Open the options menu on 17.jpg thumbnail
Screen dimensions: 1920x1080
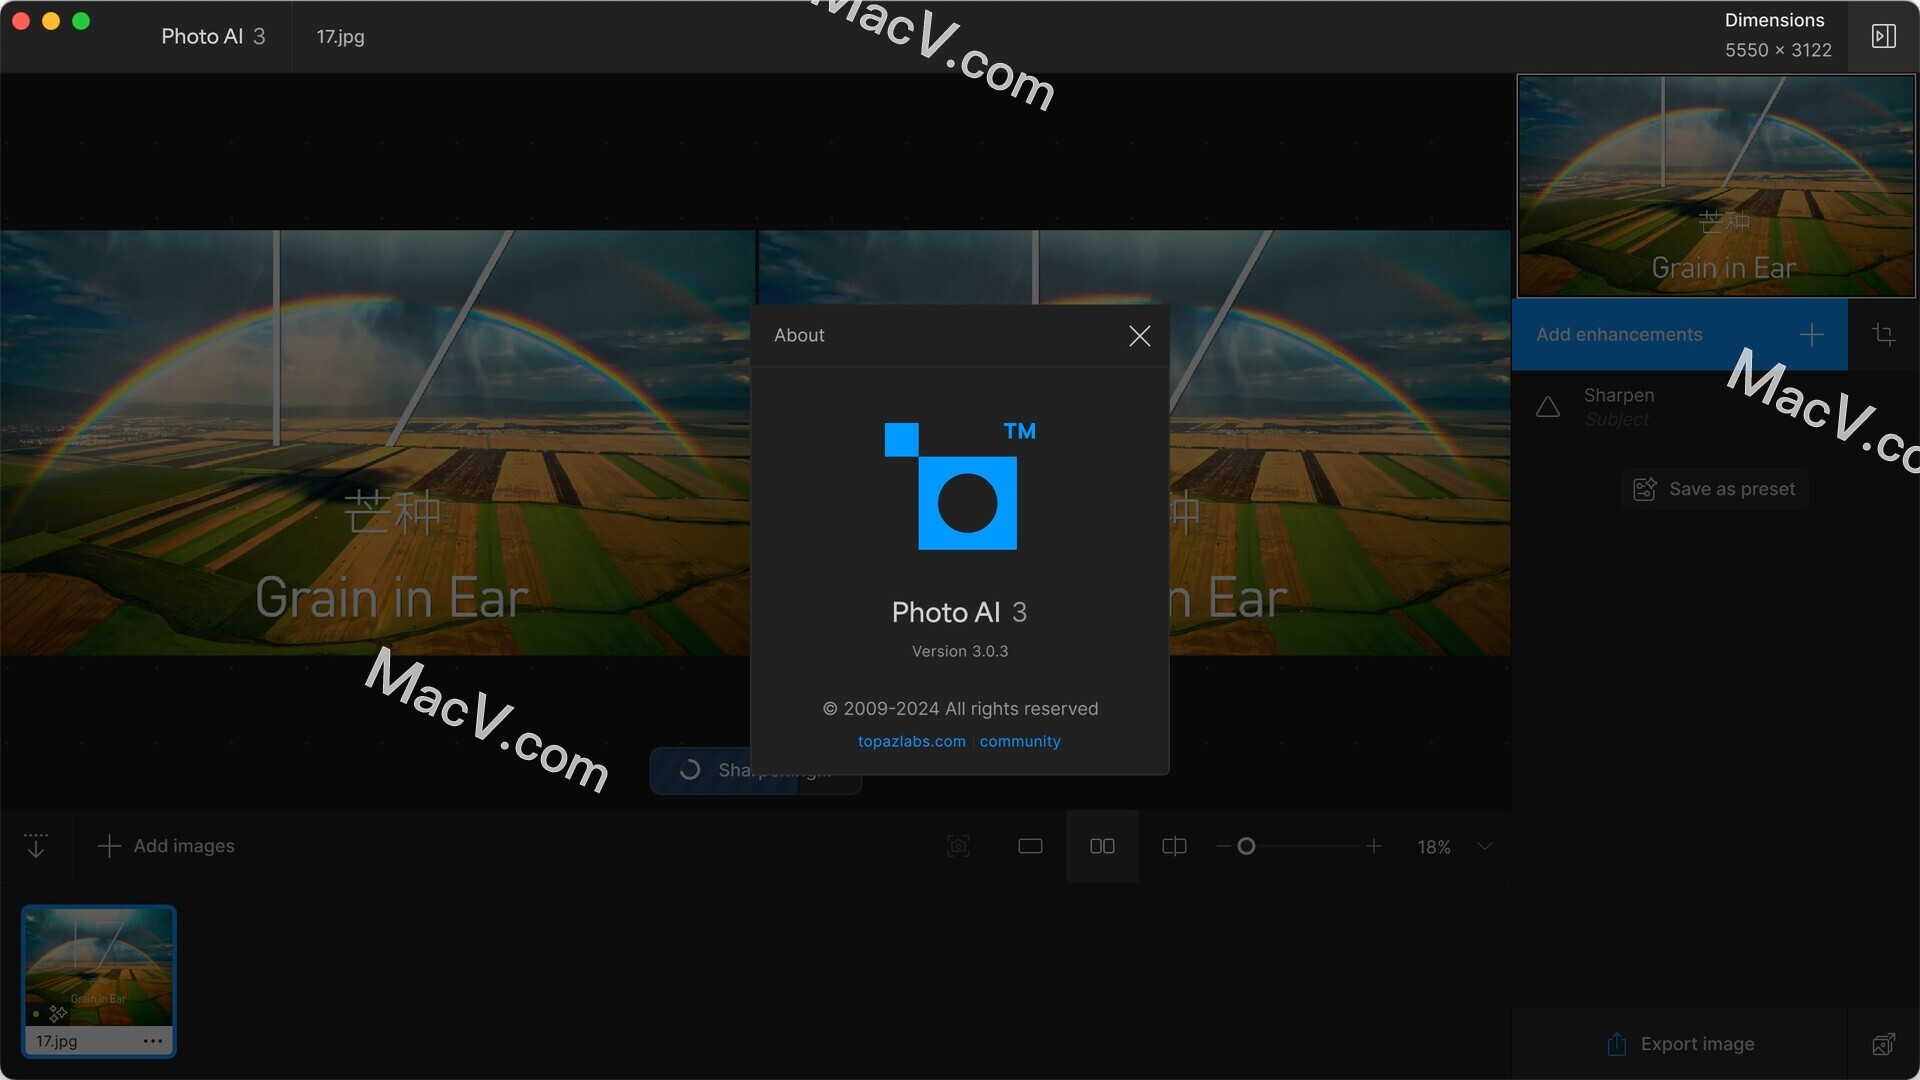coord(152,1041)
